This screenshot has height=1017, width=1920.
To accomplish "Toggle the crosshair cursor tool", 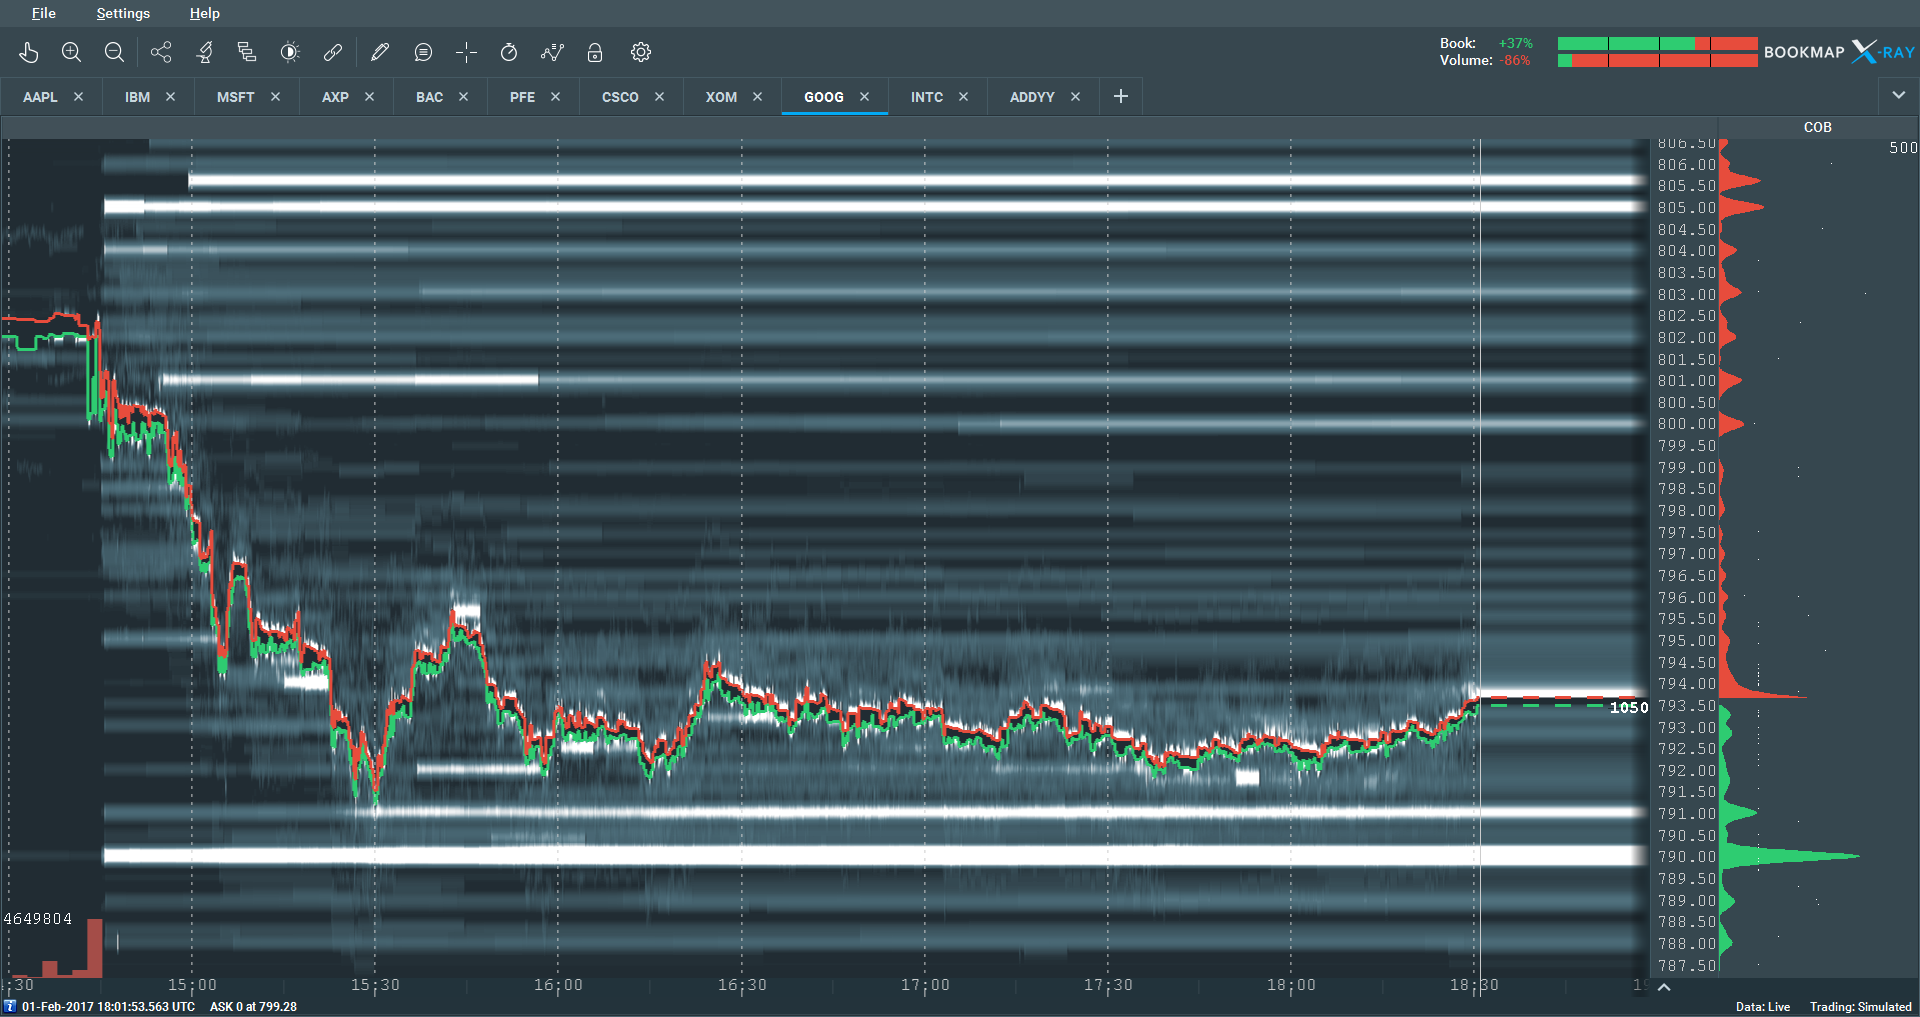I will click(466, 52).
